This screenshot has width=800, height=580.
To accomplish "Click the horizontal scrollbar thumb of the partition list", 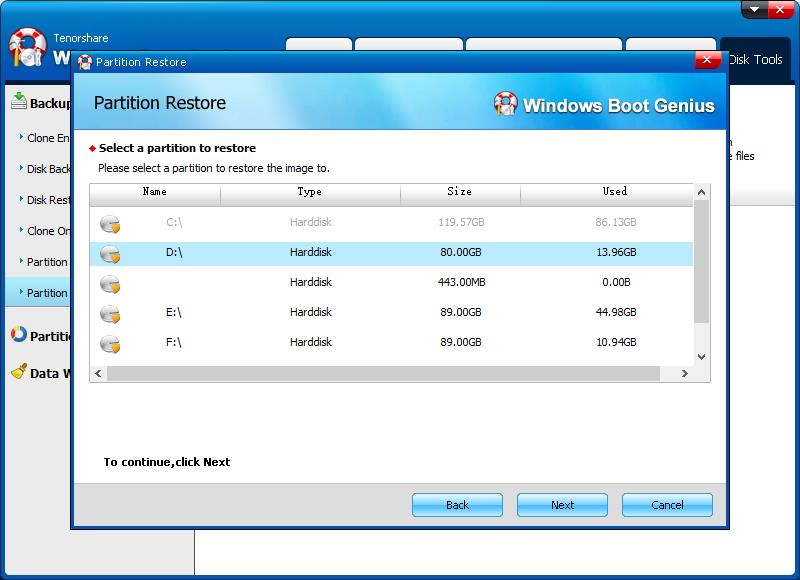I will tap(383, 373).
